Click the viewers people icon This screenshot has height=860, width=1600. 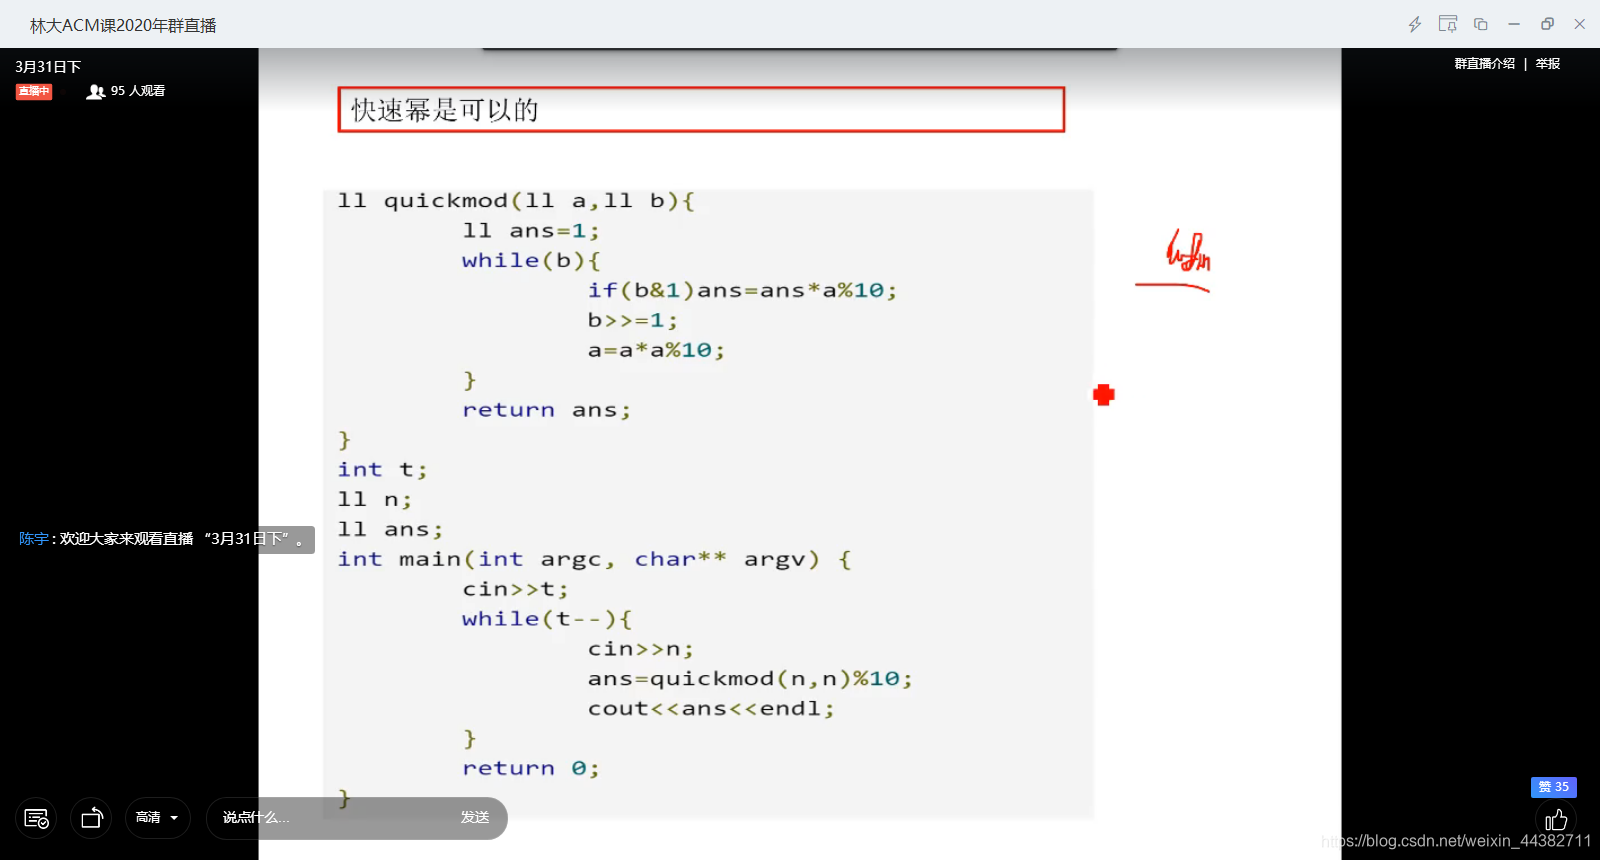click(x=96, y=91)
